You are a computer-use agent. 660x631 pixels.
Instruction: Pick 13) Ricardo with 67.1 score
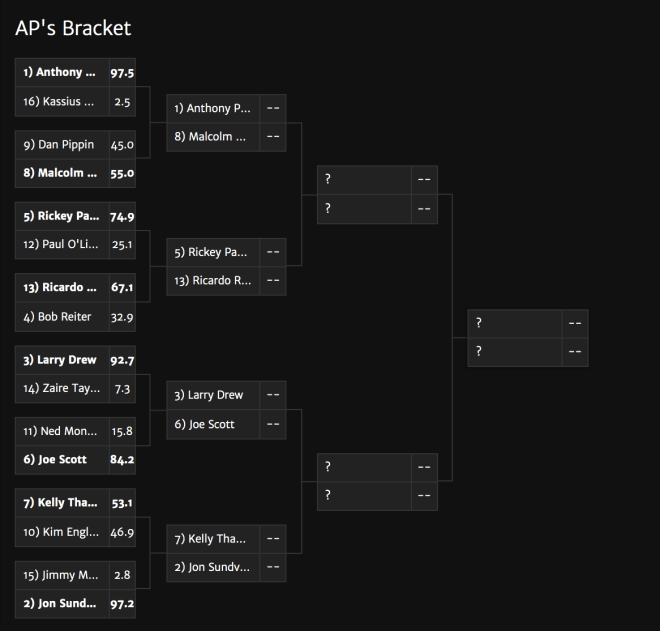[75, 288]
